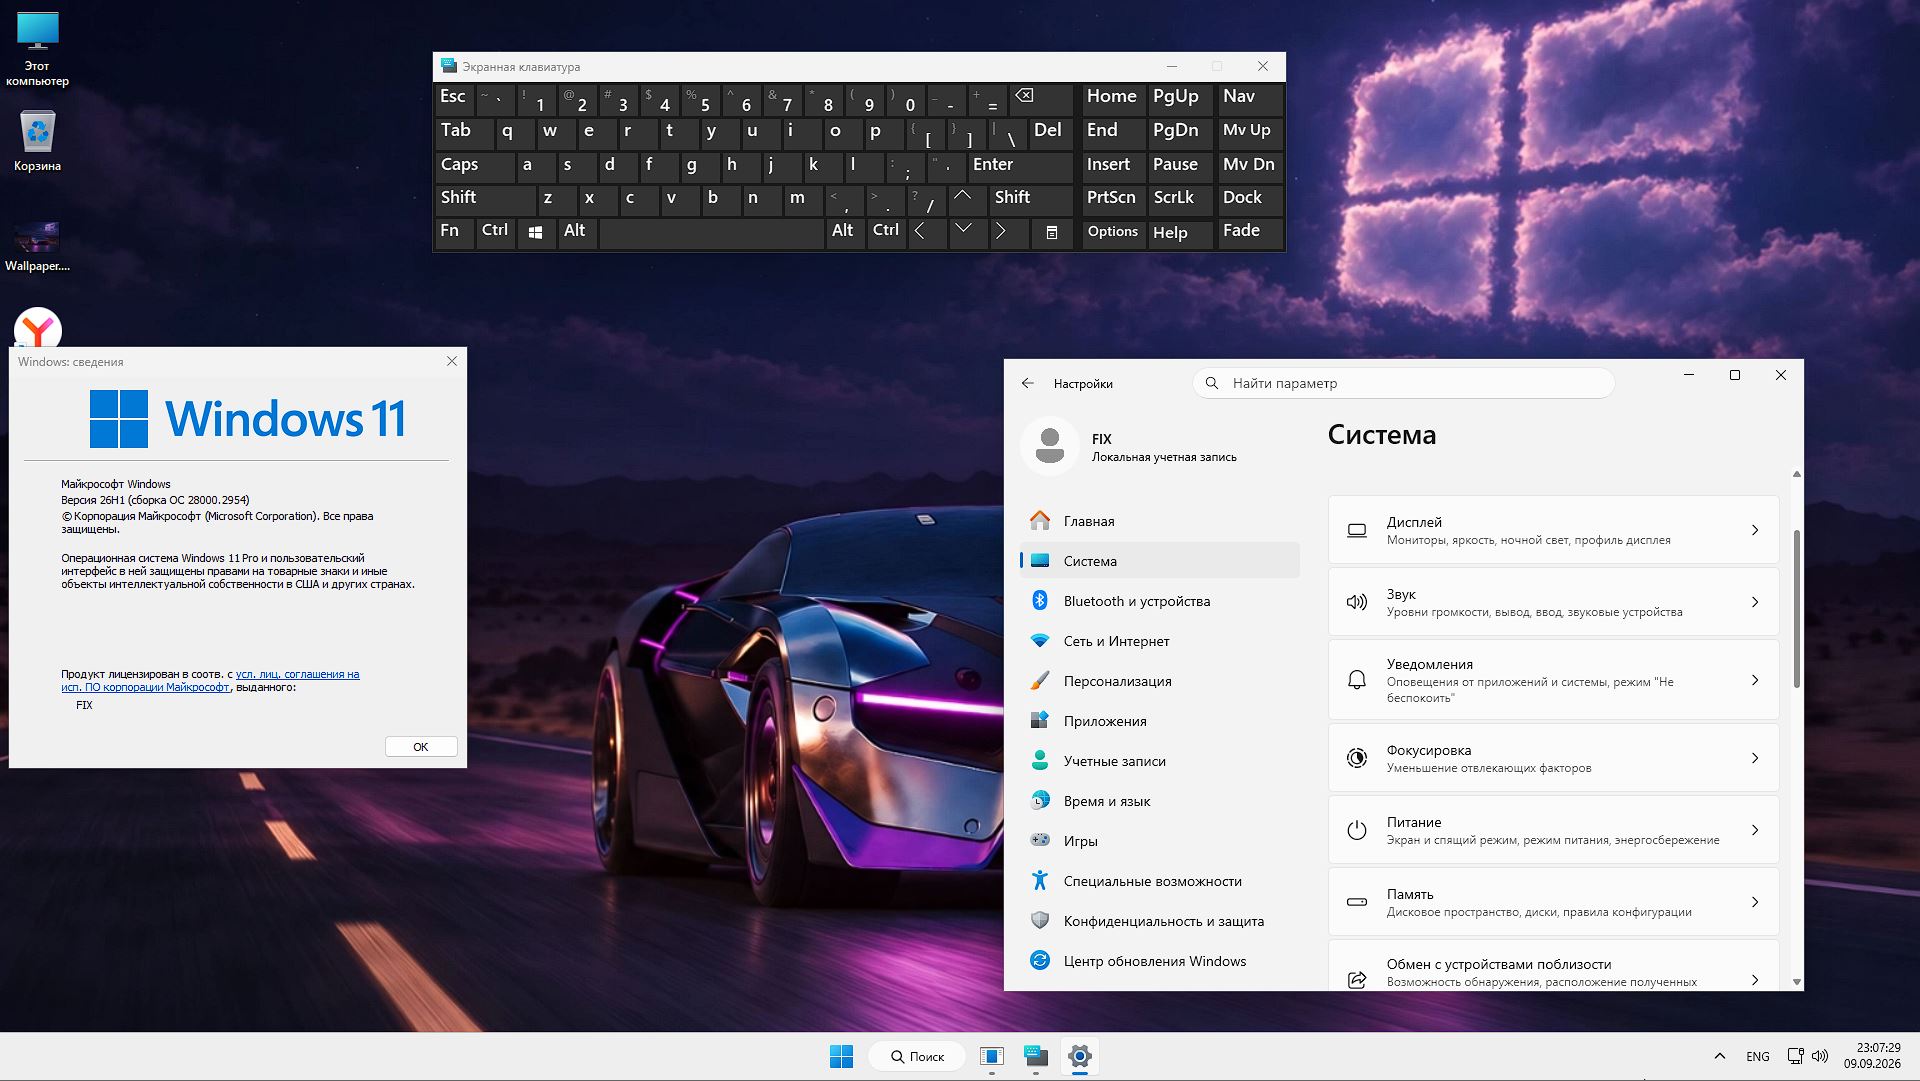Open Время и язык section
The height and width of the screenshot is (1081, 1920).
pyautogui.click(x=1160, y=801)
